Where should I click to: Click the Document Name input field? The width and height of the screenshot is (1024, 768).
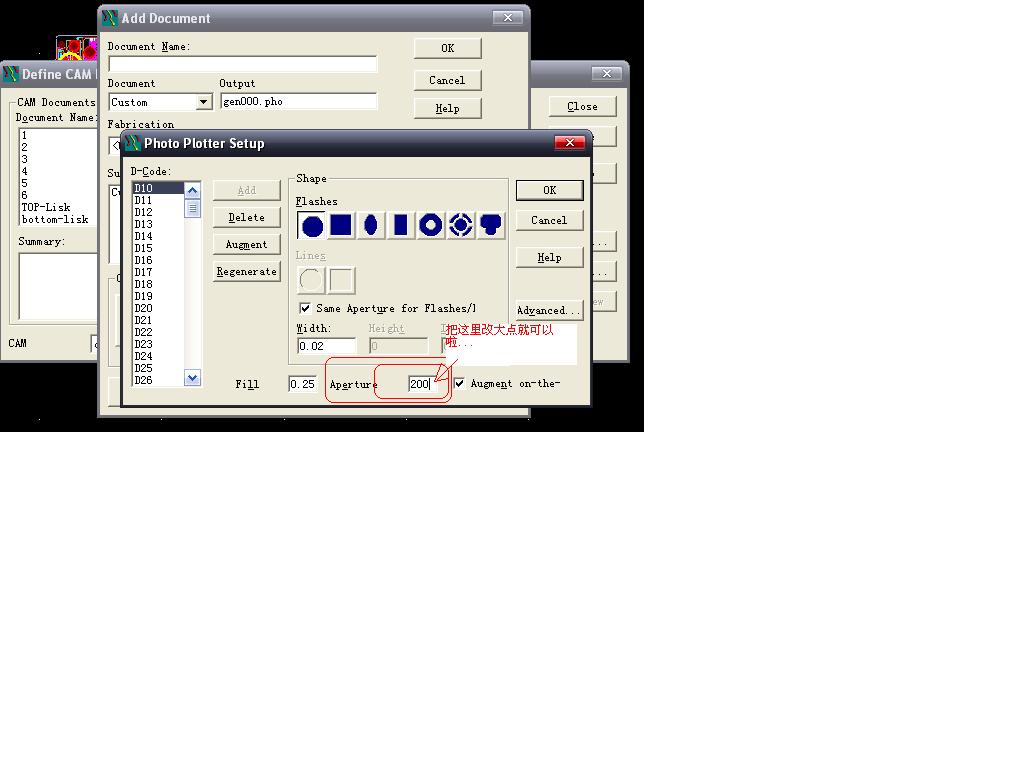tap(243, 64)
